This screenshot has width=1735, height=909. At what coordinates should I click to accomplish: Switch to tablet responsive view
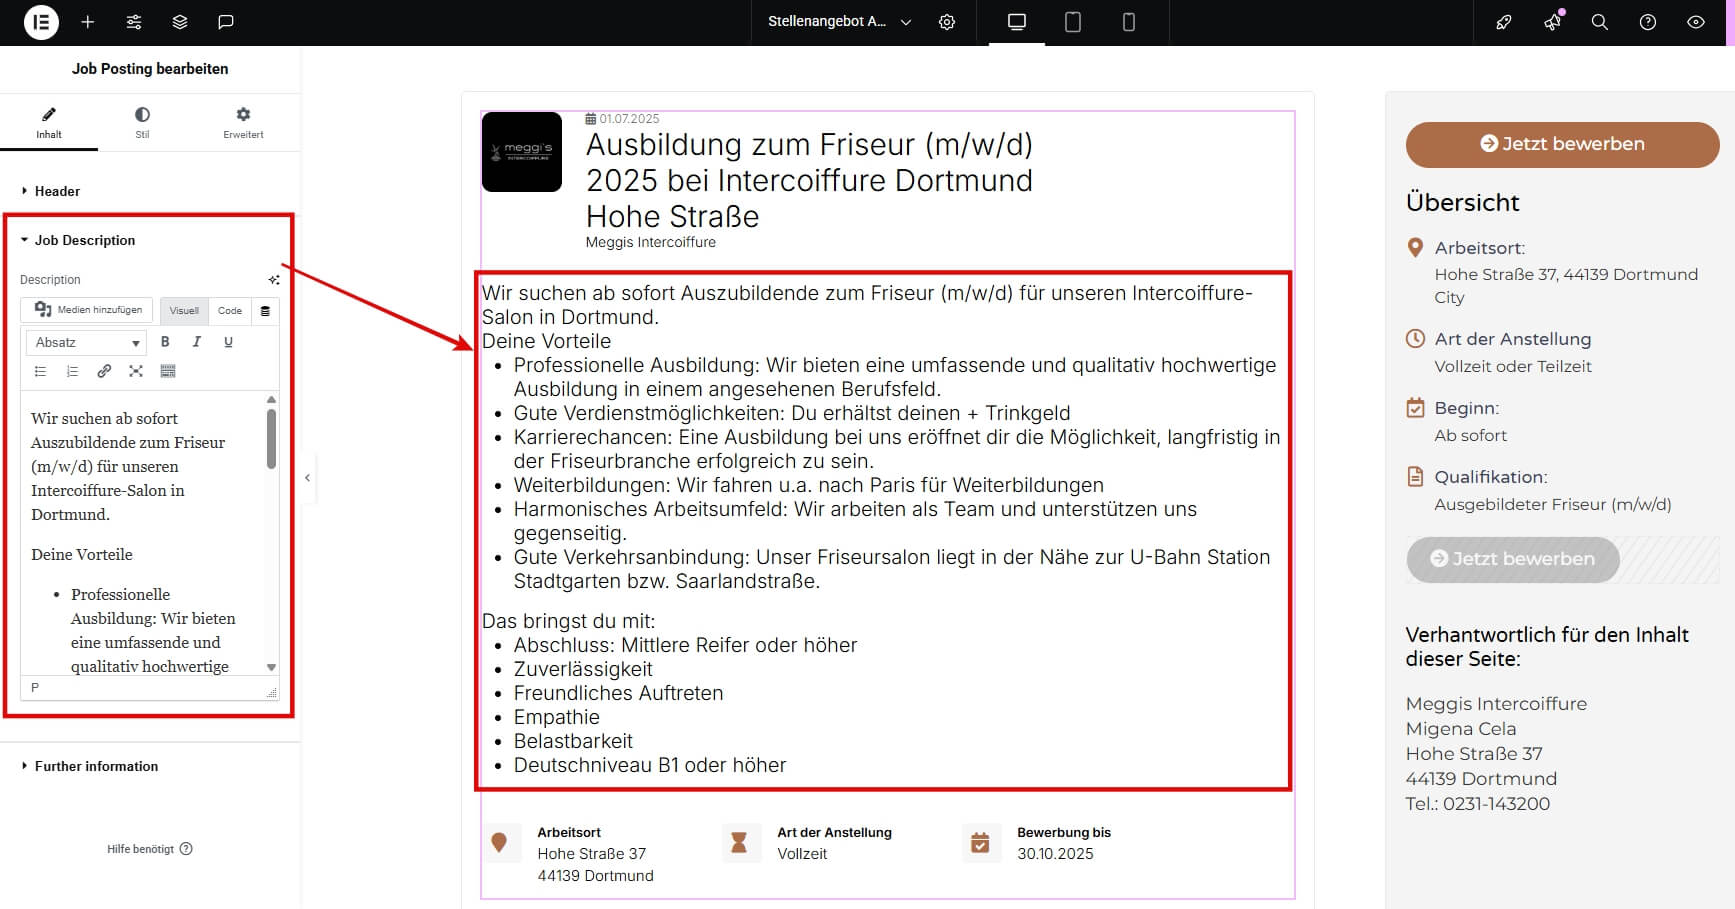tap(1072, 22)
